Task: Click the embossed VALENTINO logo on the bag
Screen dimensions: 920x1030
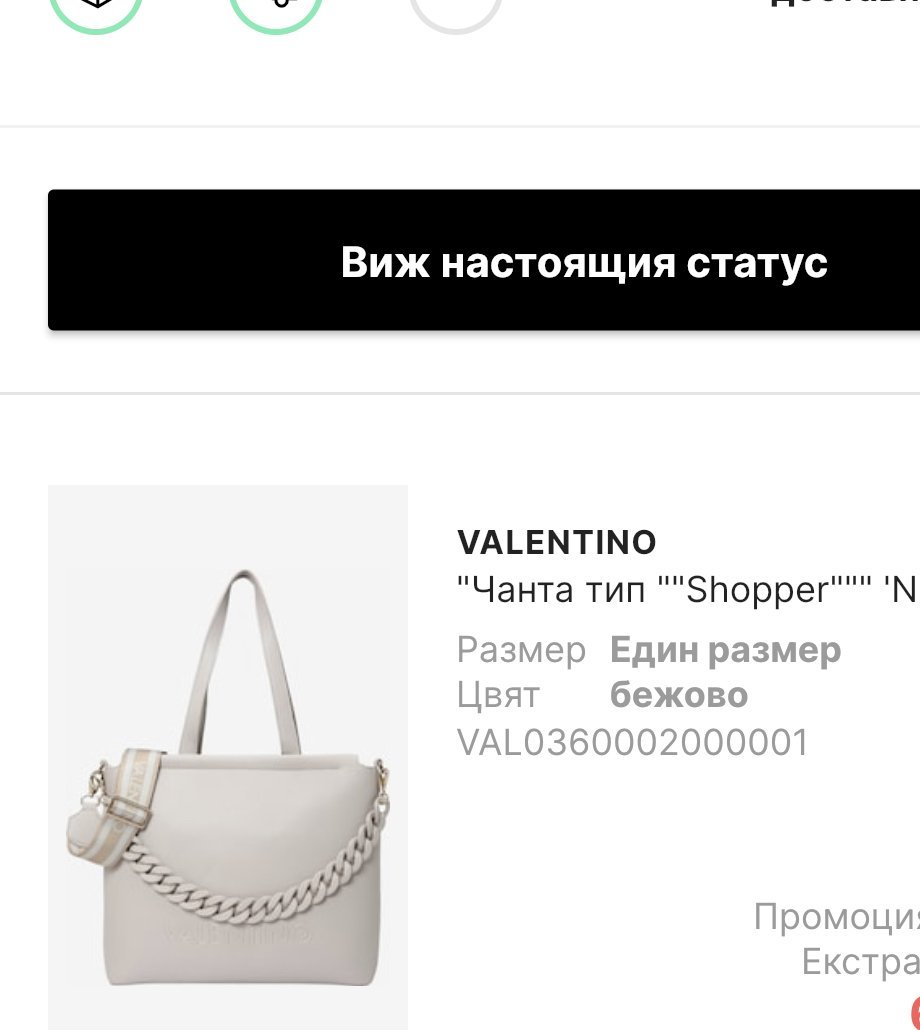Action: (236, 933)
